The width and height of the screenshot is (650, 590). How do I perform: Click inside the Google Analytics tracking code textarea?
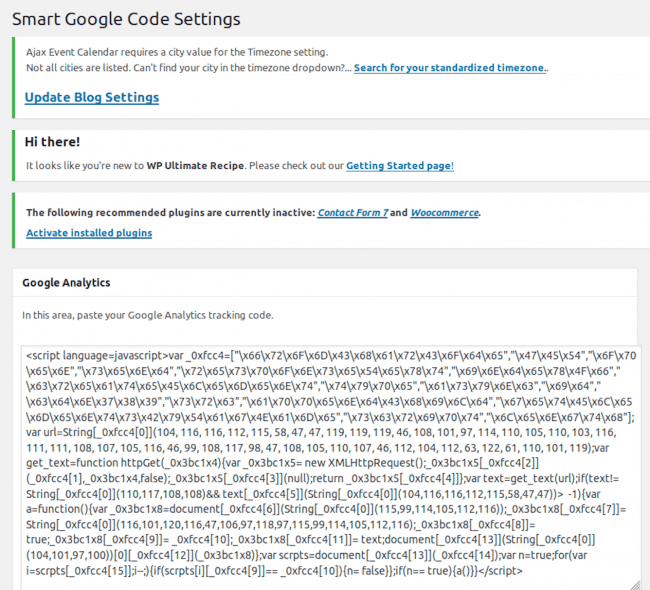click(330, 467)
